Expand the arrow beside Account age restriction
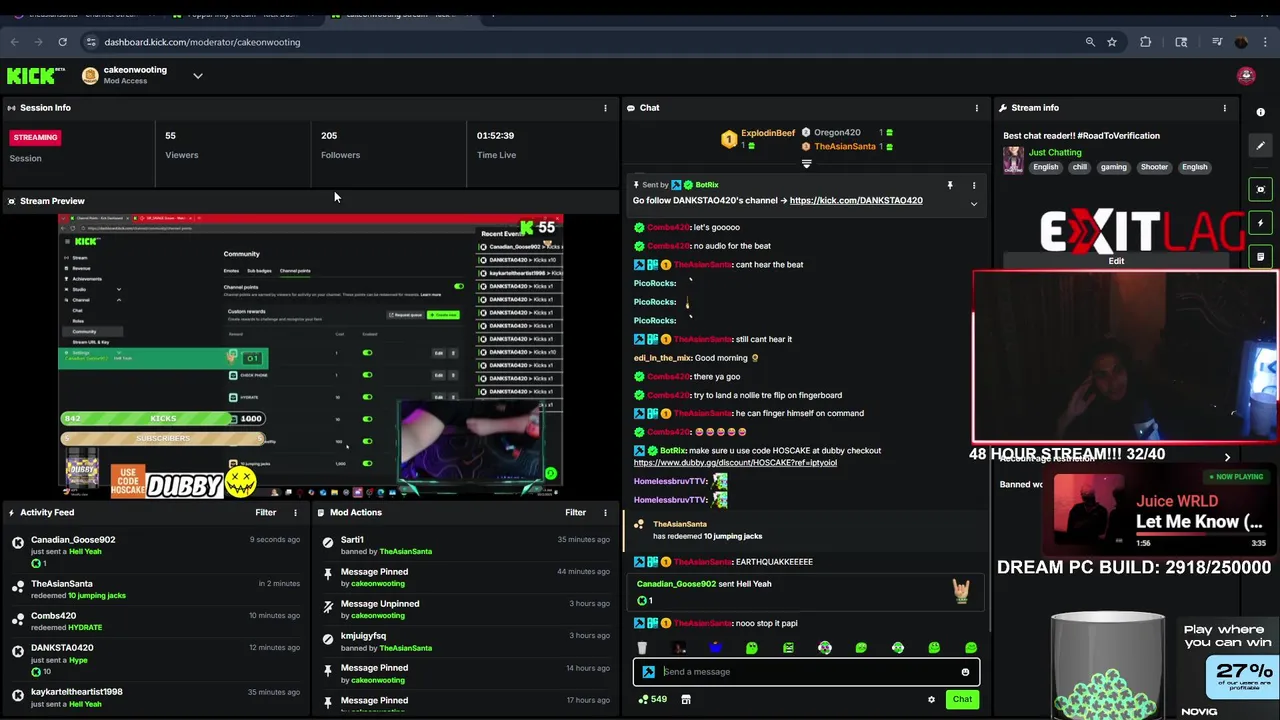 pos(1227,458)
